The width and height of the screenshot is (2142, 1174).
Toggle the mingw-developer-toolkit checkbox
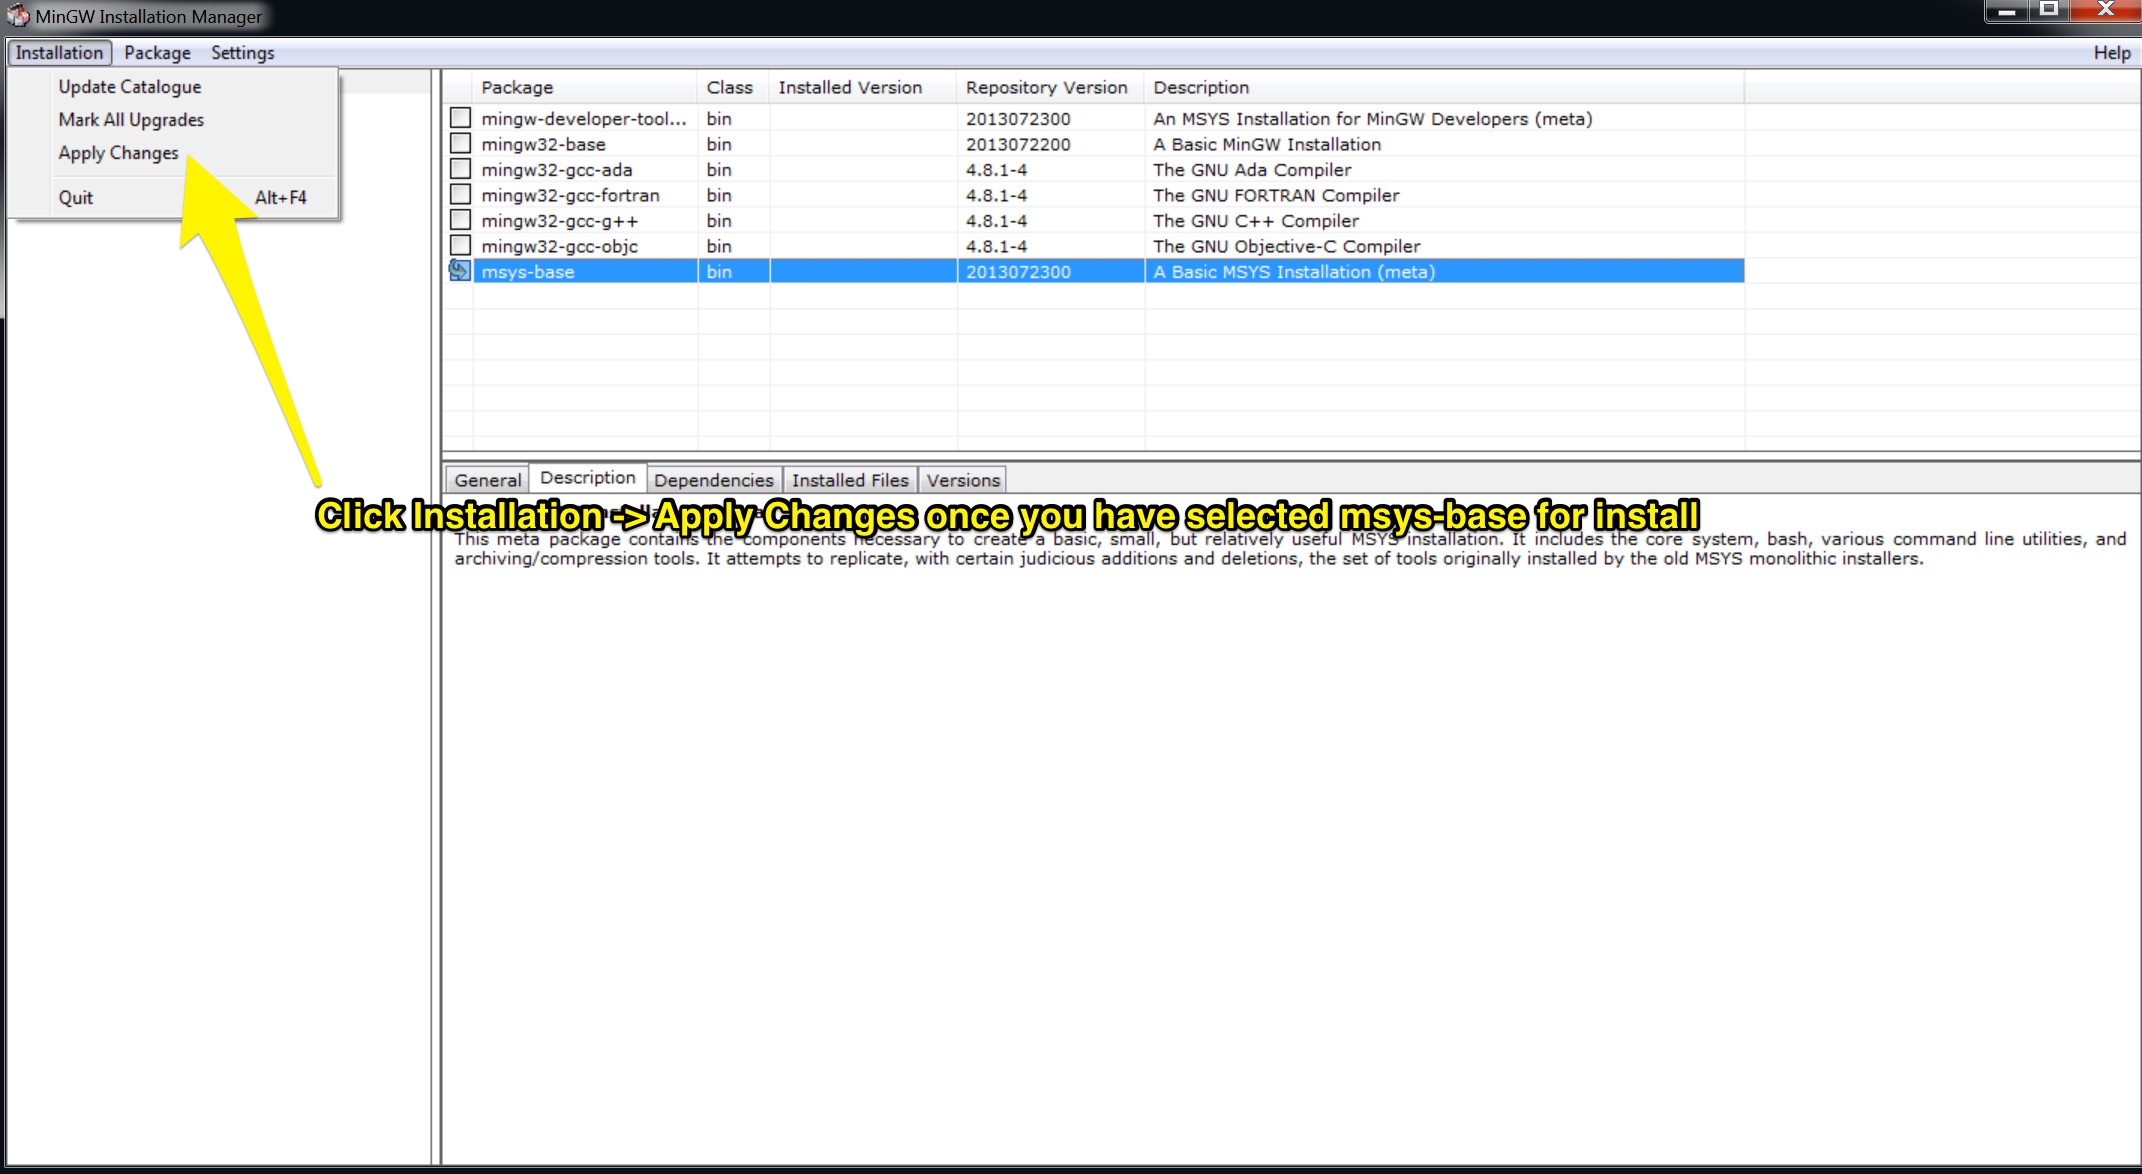460,118
